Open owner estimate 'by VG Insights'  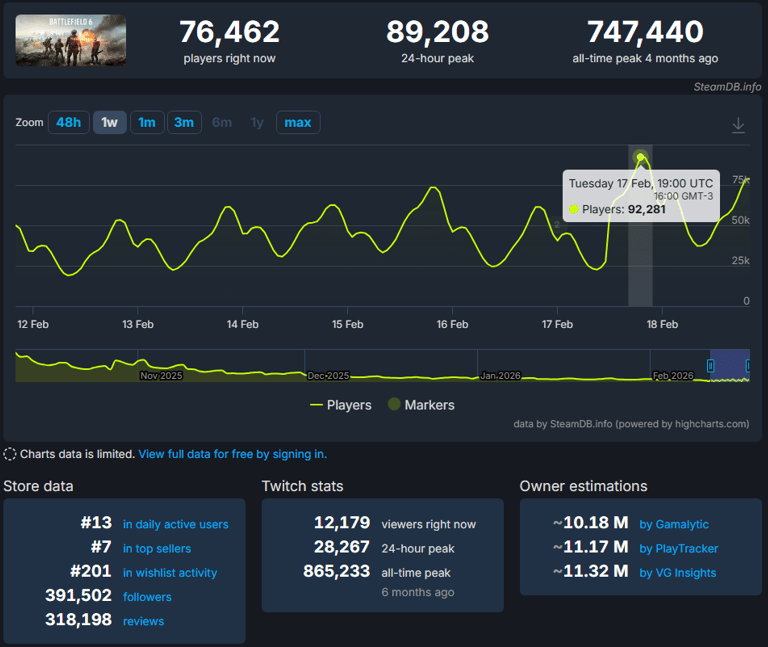678,573
